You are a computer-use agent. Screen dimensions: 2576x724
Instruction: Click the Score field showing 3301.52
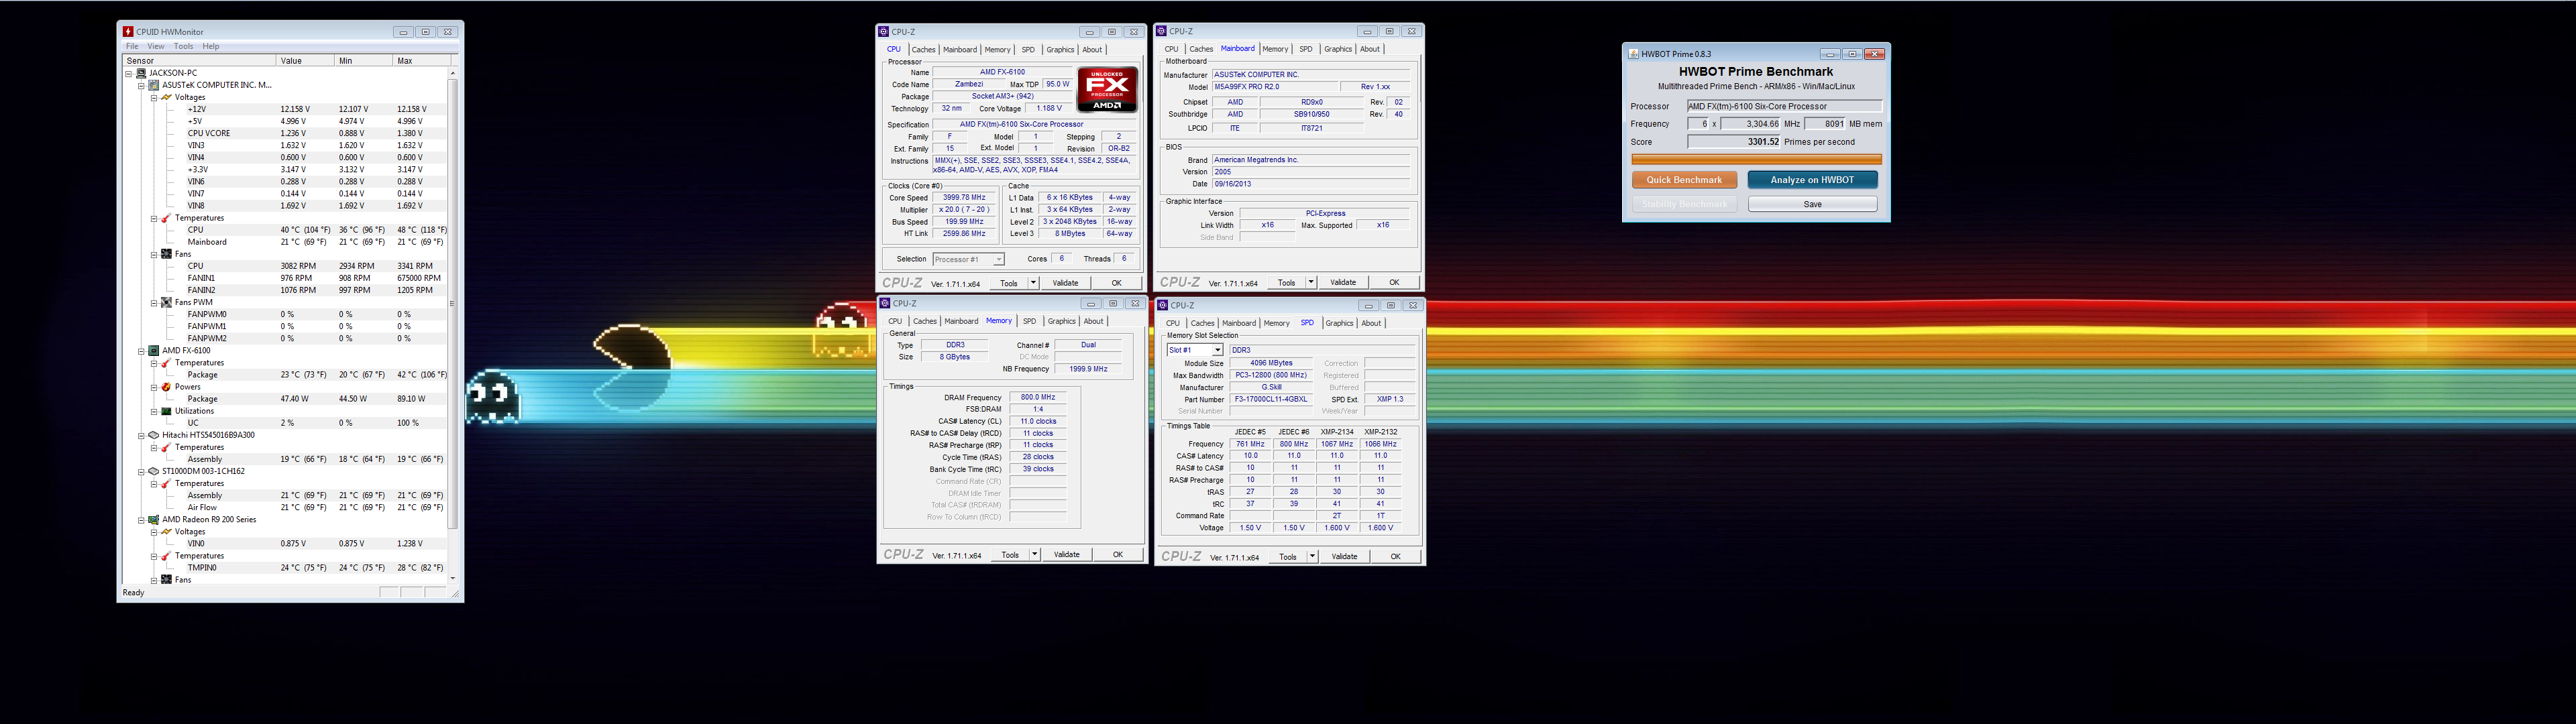pyautogui.click(x=1734, y=142)
